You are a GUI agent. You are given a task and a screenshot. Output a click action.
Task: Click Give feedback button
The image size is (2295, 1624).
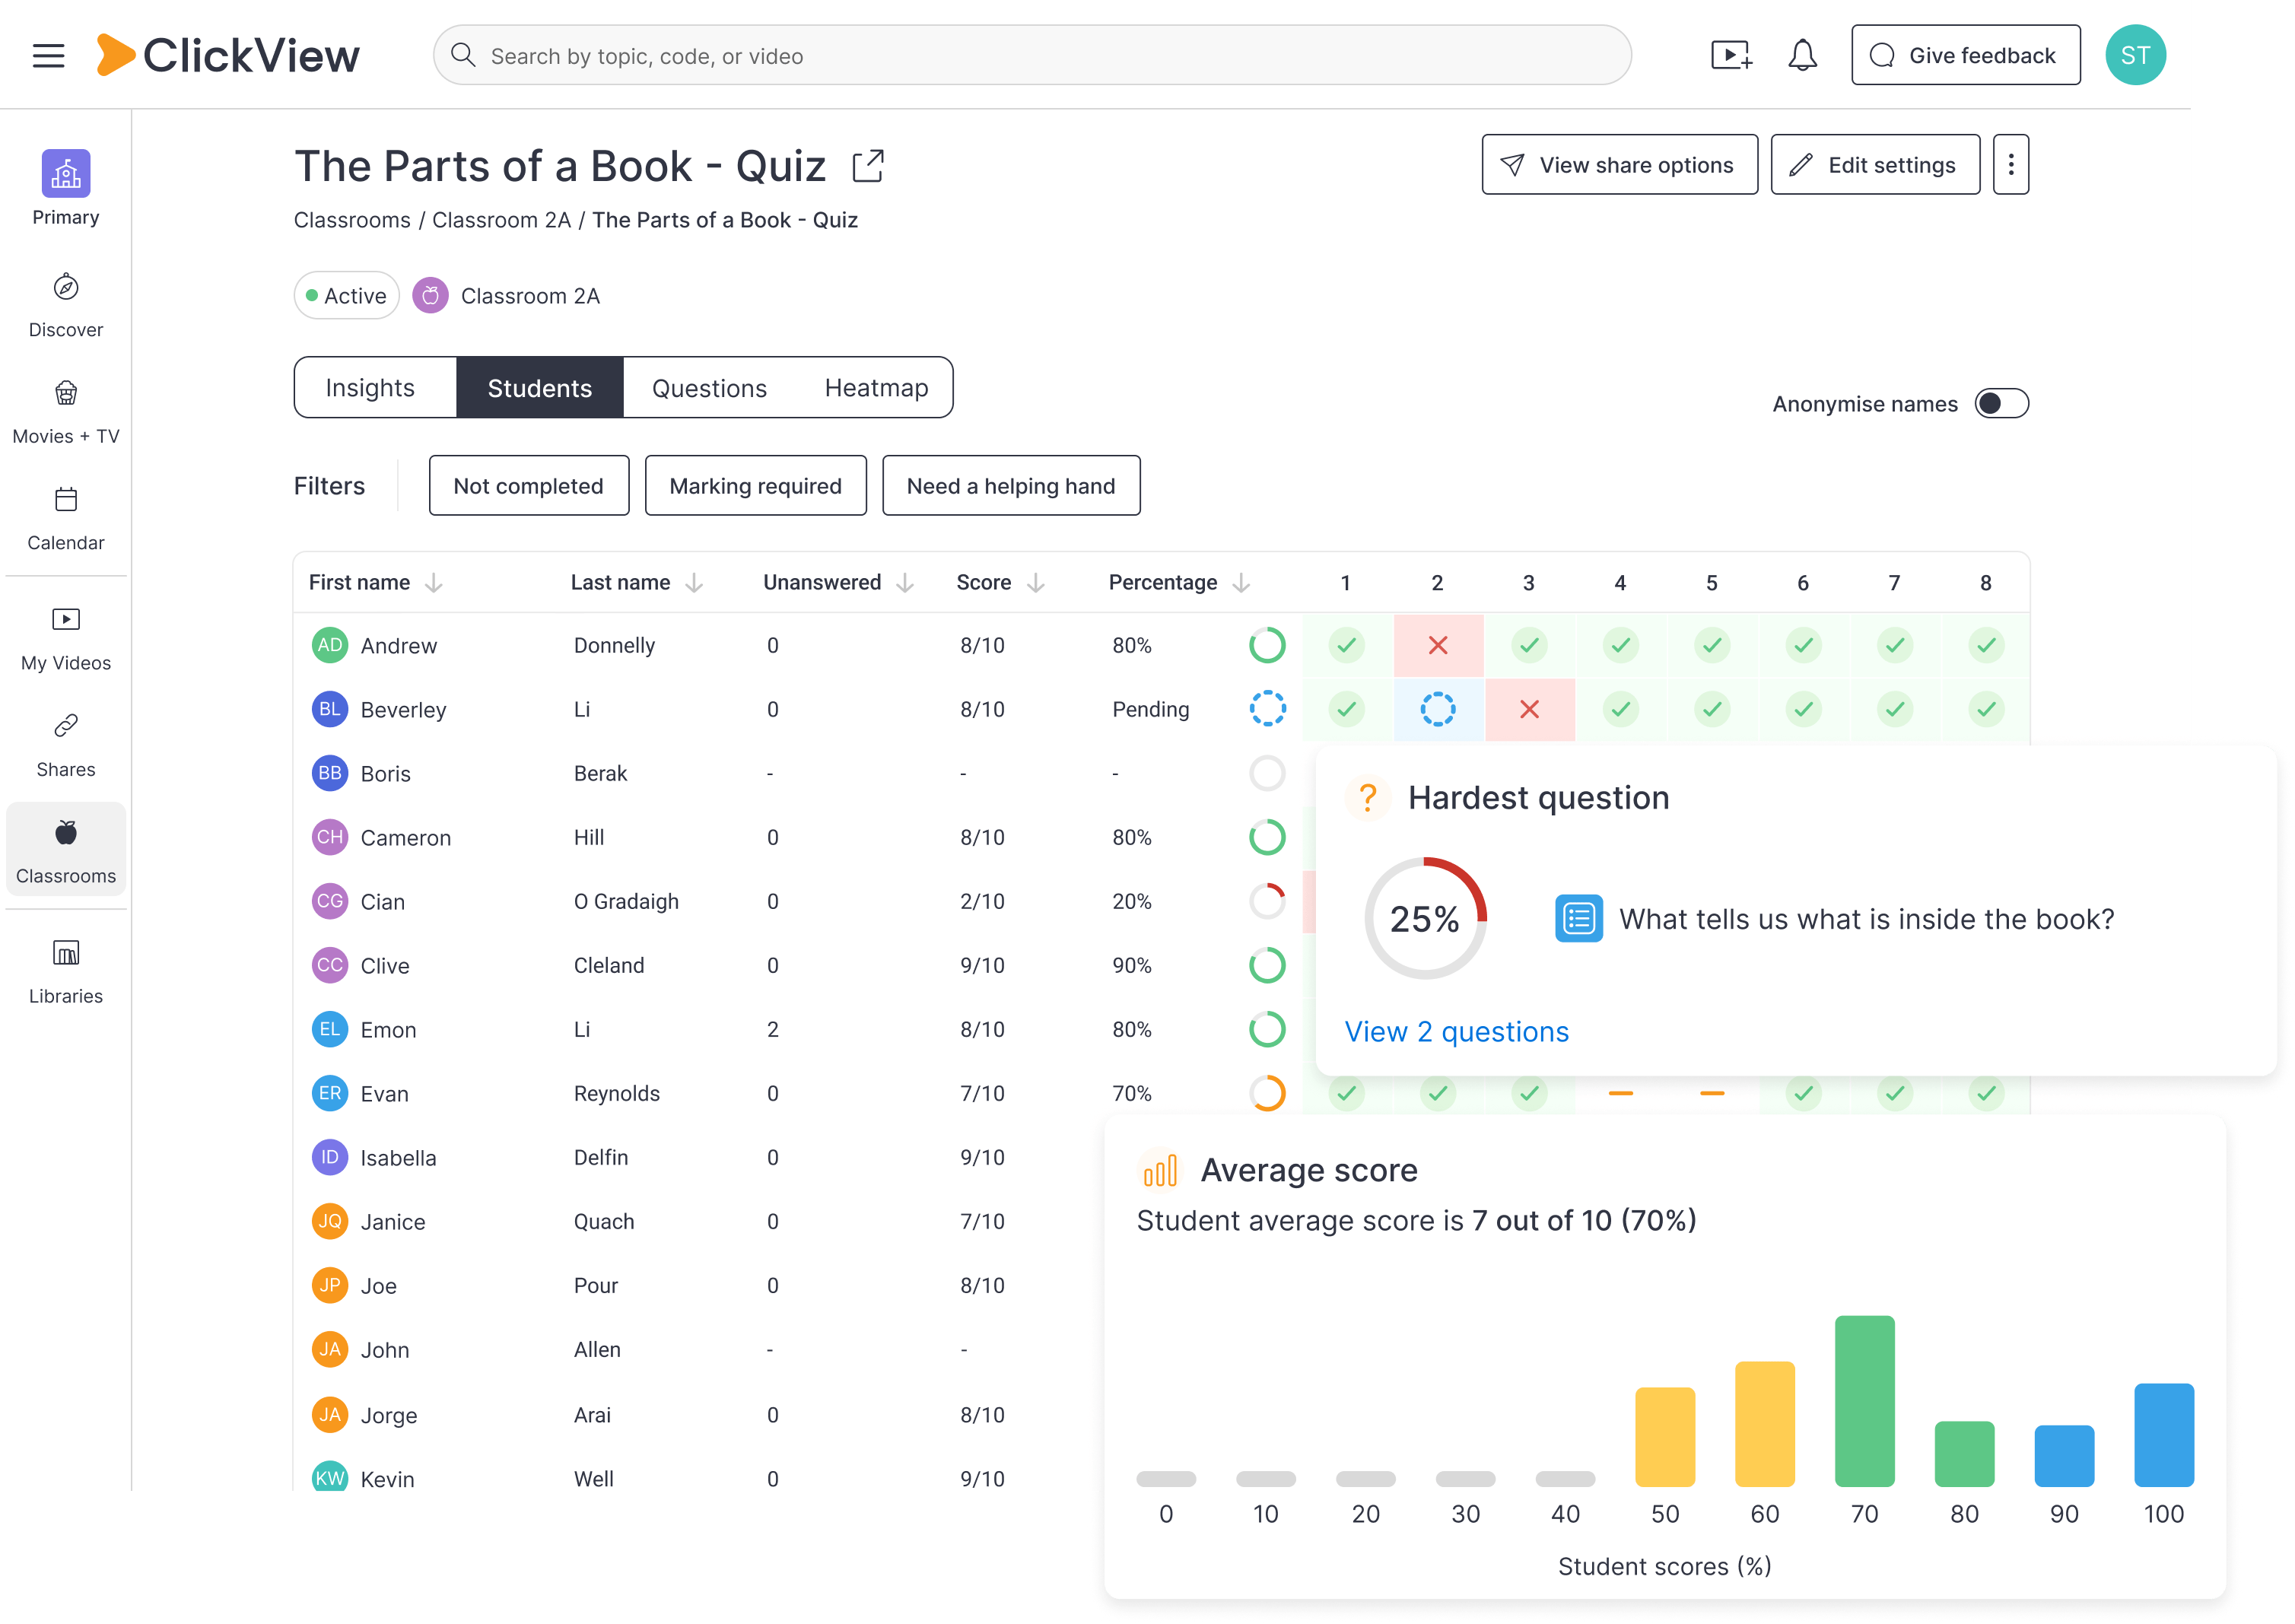pyautogui.click(x=1965, y=56)
